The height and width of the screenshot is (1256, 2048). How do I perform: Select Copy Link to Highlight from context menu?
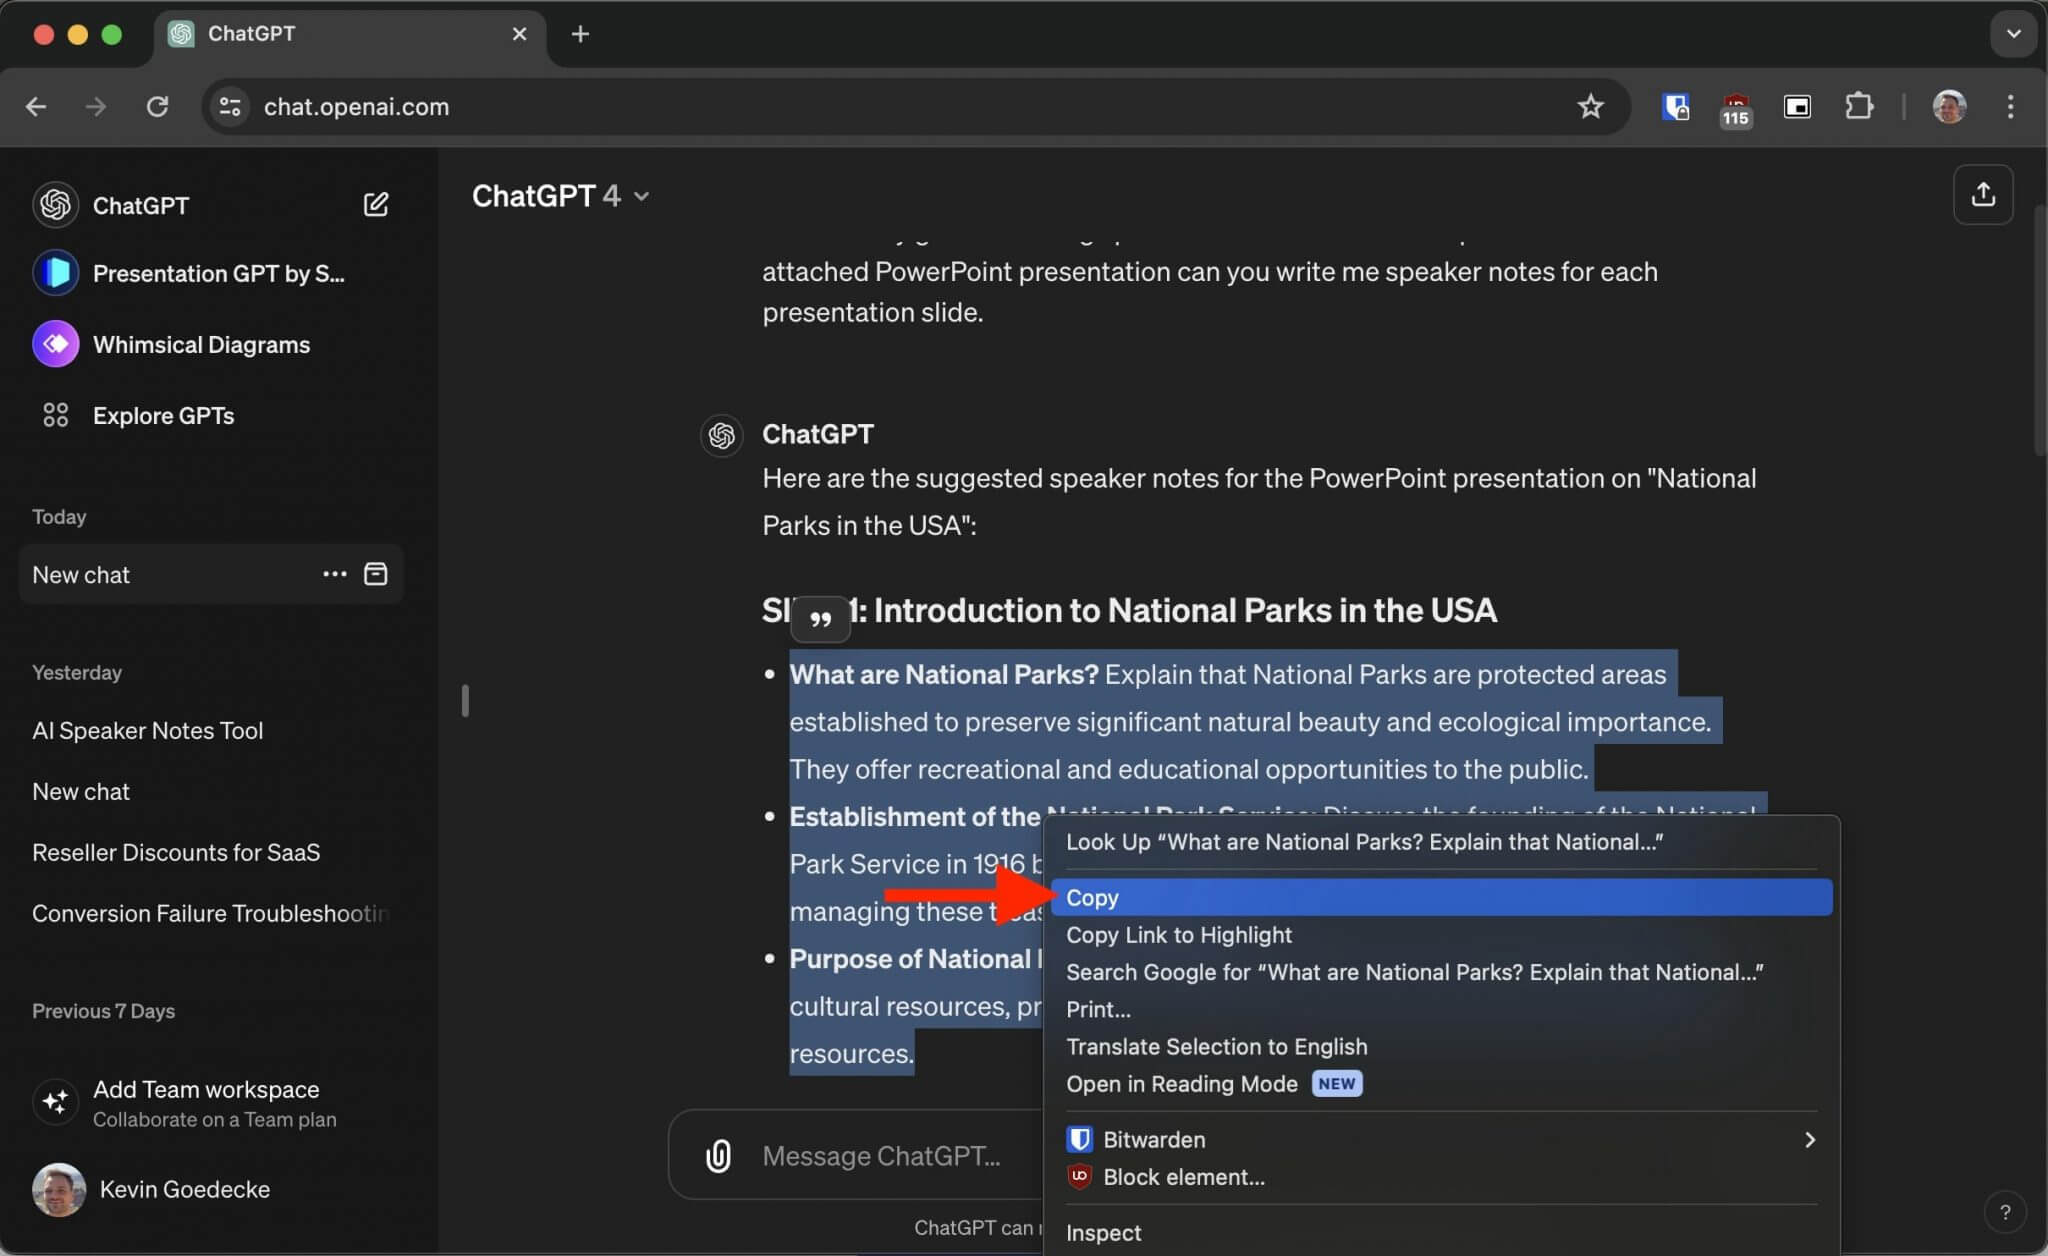pos(1178,935)
